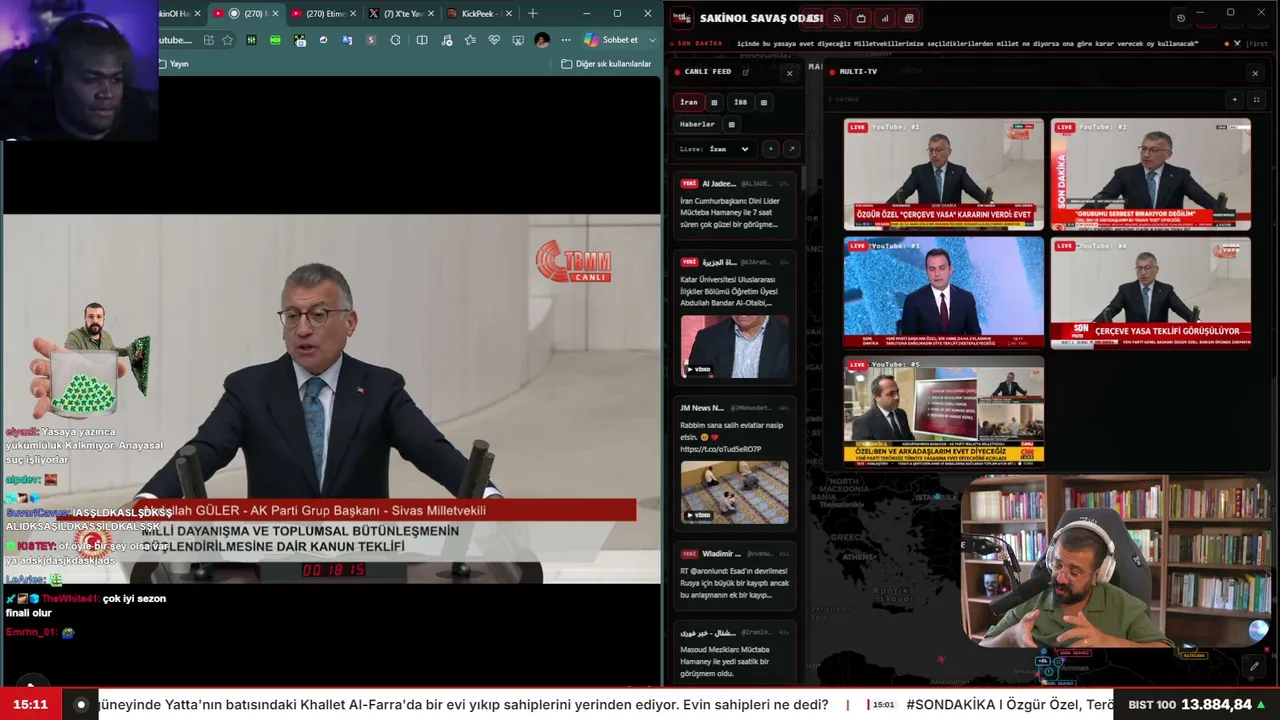
Task: Click the grid icon next to İBB tab
Action: (x=764, y=102)
